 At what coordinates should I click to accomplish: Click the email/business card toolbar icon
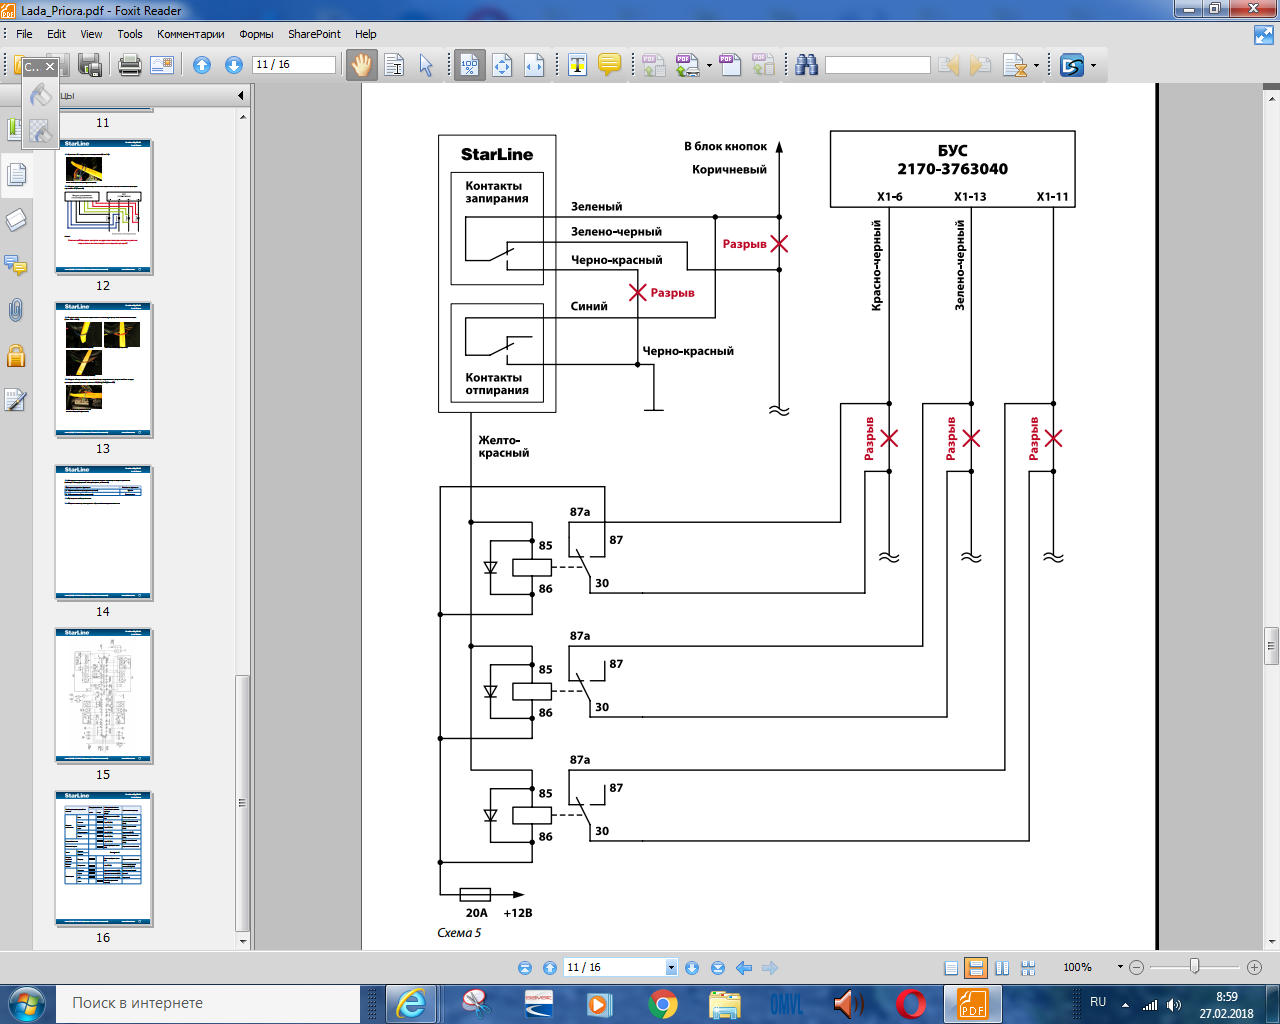click(162, 65)
